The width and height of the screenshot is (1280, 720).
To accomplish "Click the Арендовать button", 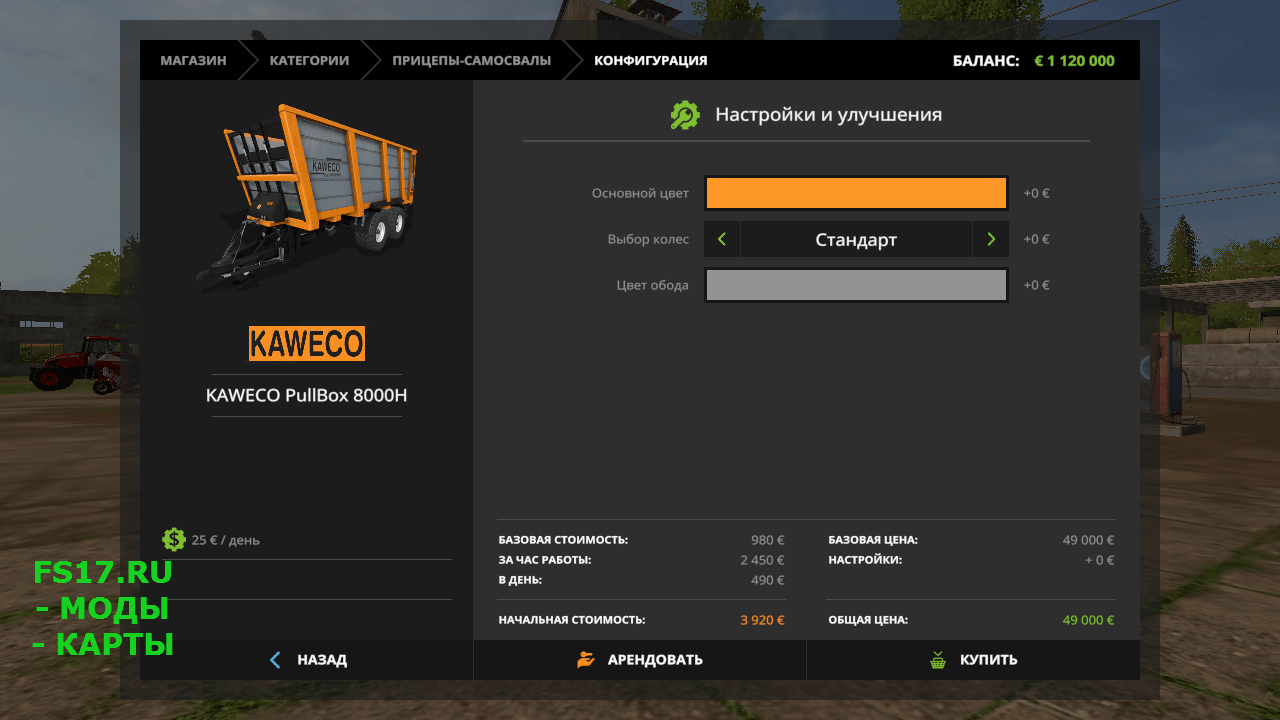I will click(640, 660).
